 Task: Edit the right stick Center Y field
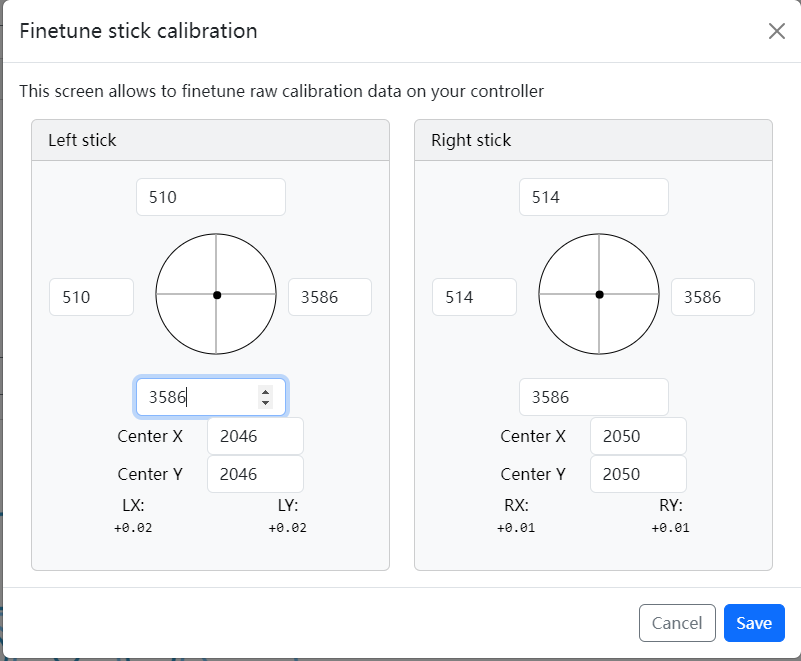point(638,474)
